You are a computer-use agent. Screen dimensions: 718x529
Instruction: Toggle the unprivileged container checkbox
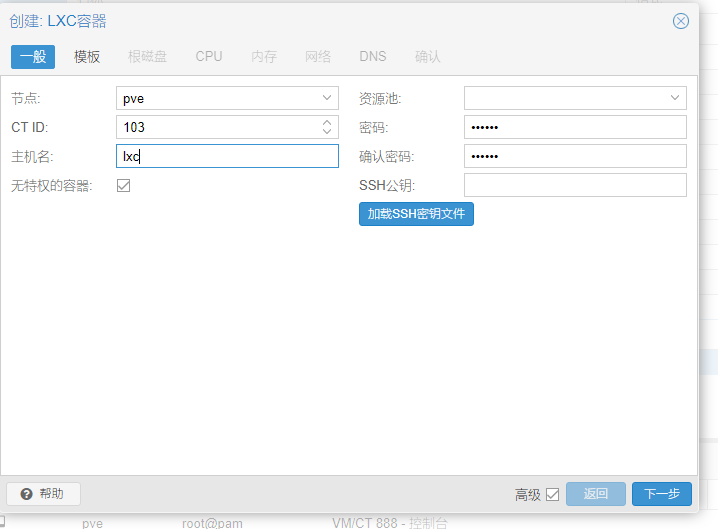124,185
